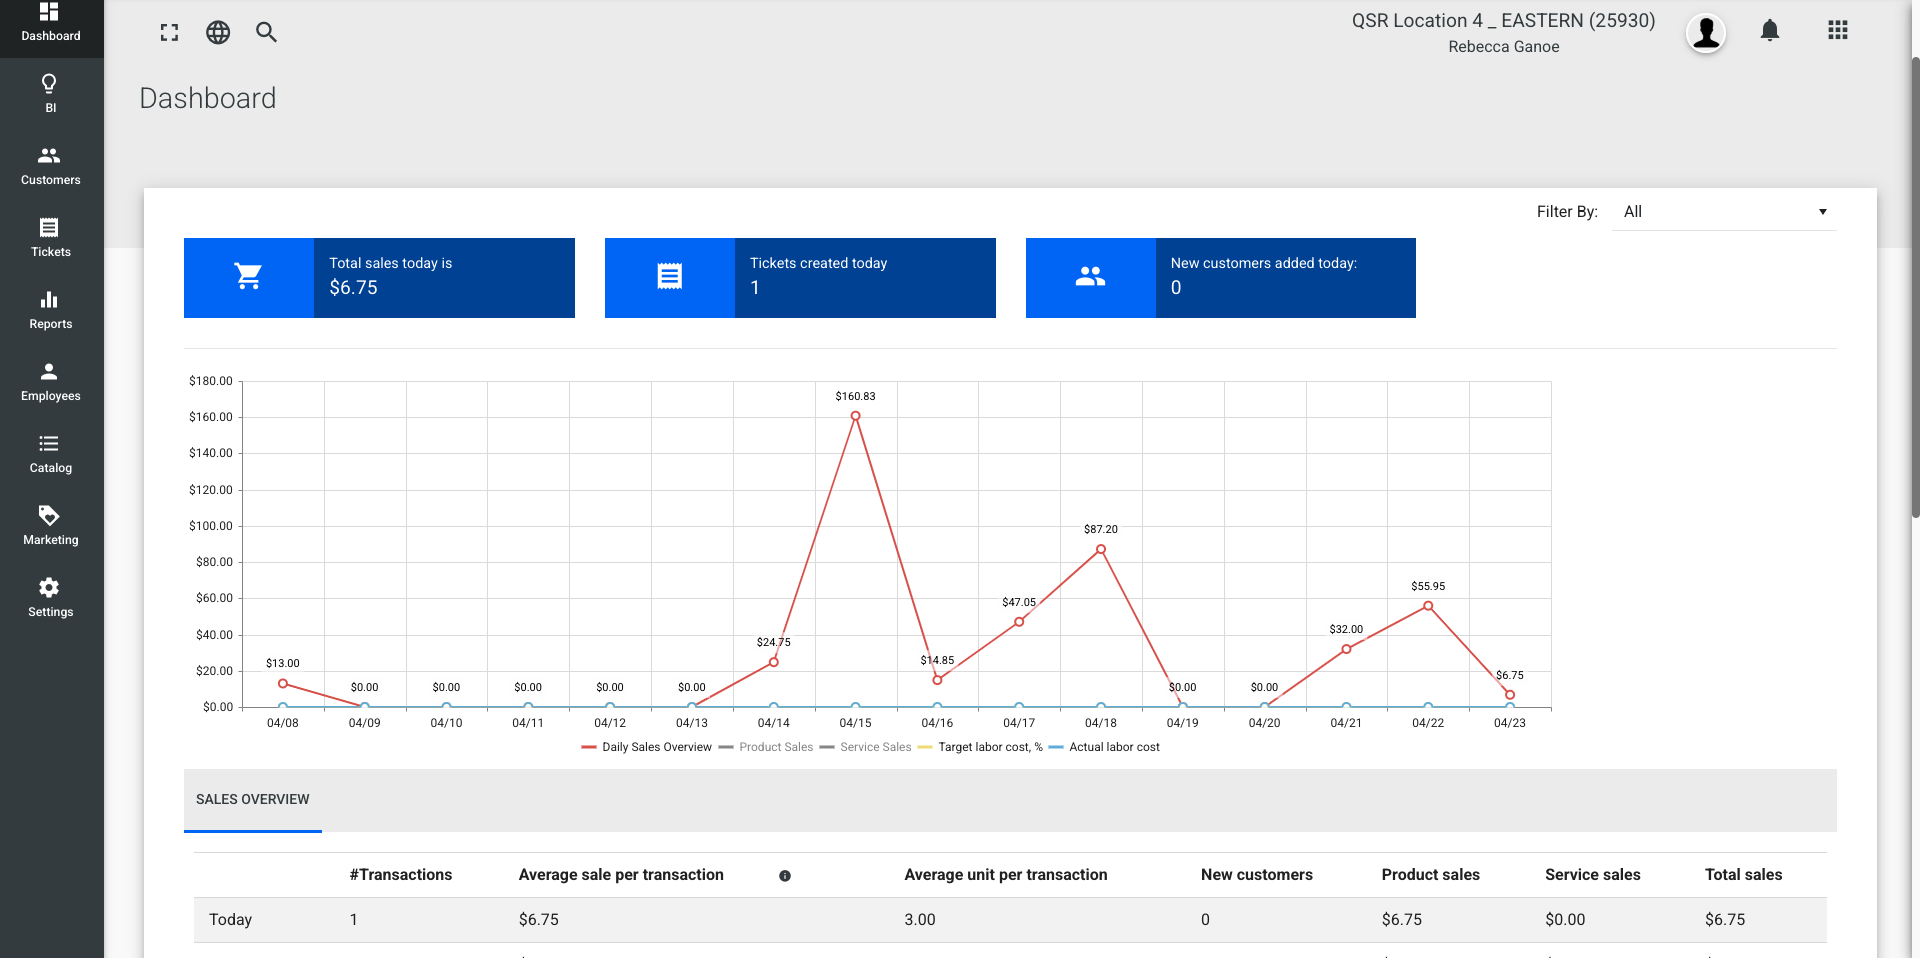Click the user profile avatar
Screen dimensions: 1920x958
click(x=1705, y=33)
